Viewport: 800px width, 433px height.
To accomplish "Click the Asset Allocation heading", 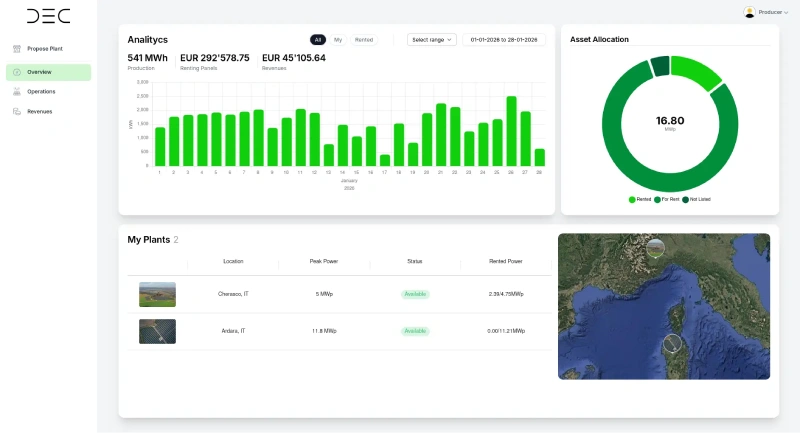I will 599,39.
